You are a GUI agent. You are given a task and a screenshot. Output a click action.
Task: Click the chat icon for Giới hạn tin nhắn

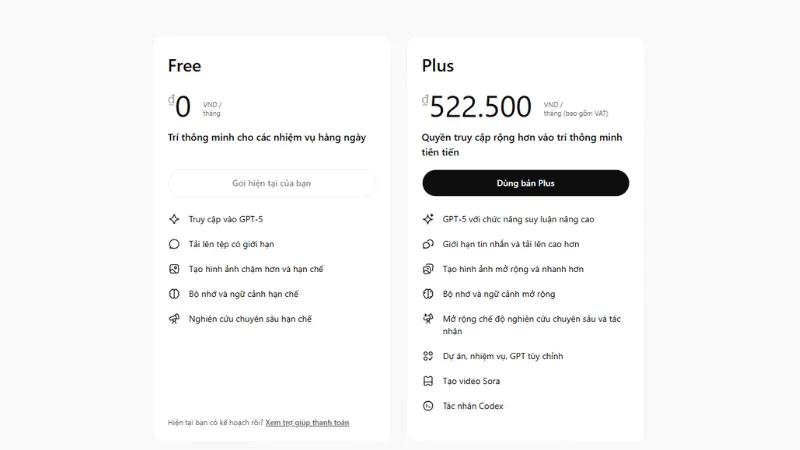[428, 244]
